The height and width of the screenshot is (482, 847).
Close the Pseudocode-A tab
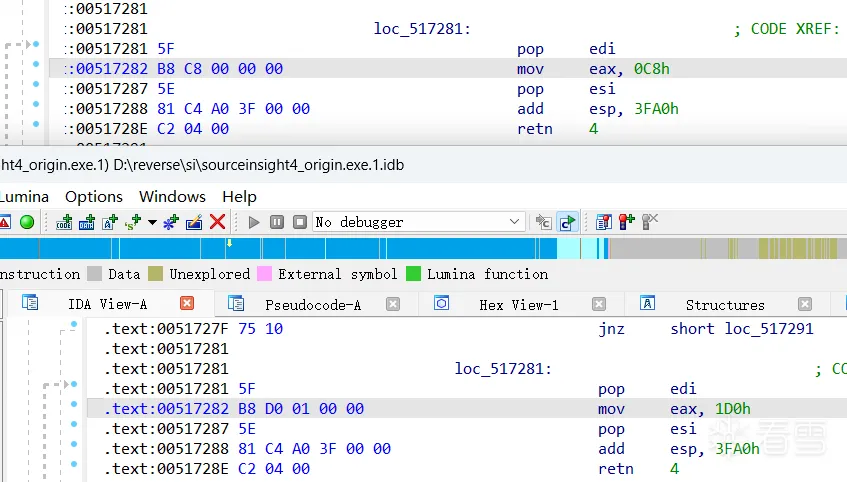pos(393,304)
